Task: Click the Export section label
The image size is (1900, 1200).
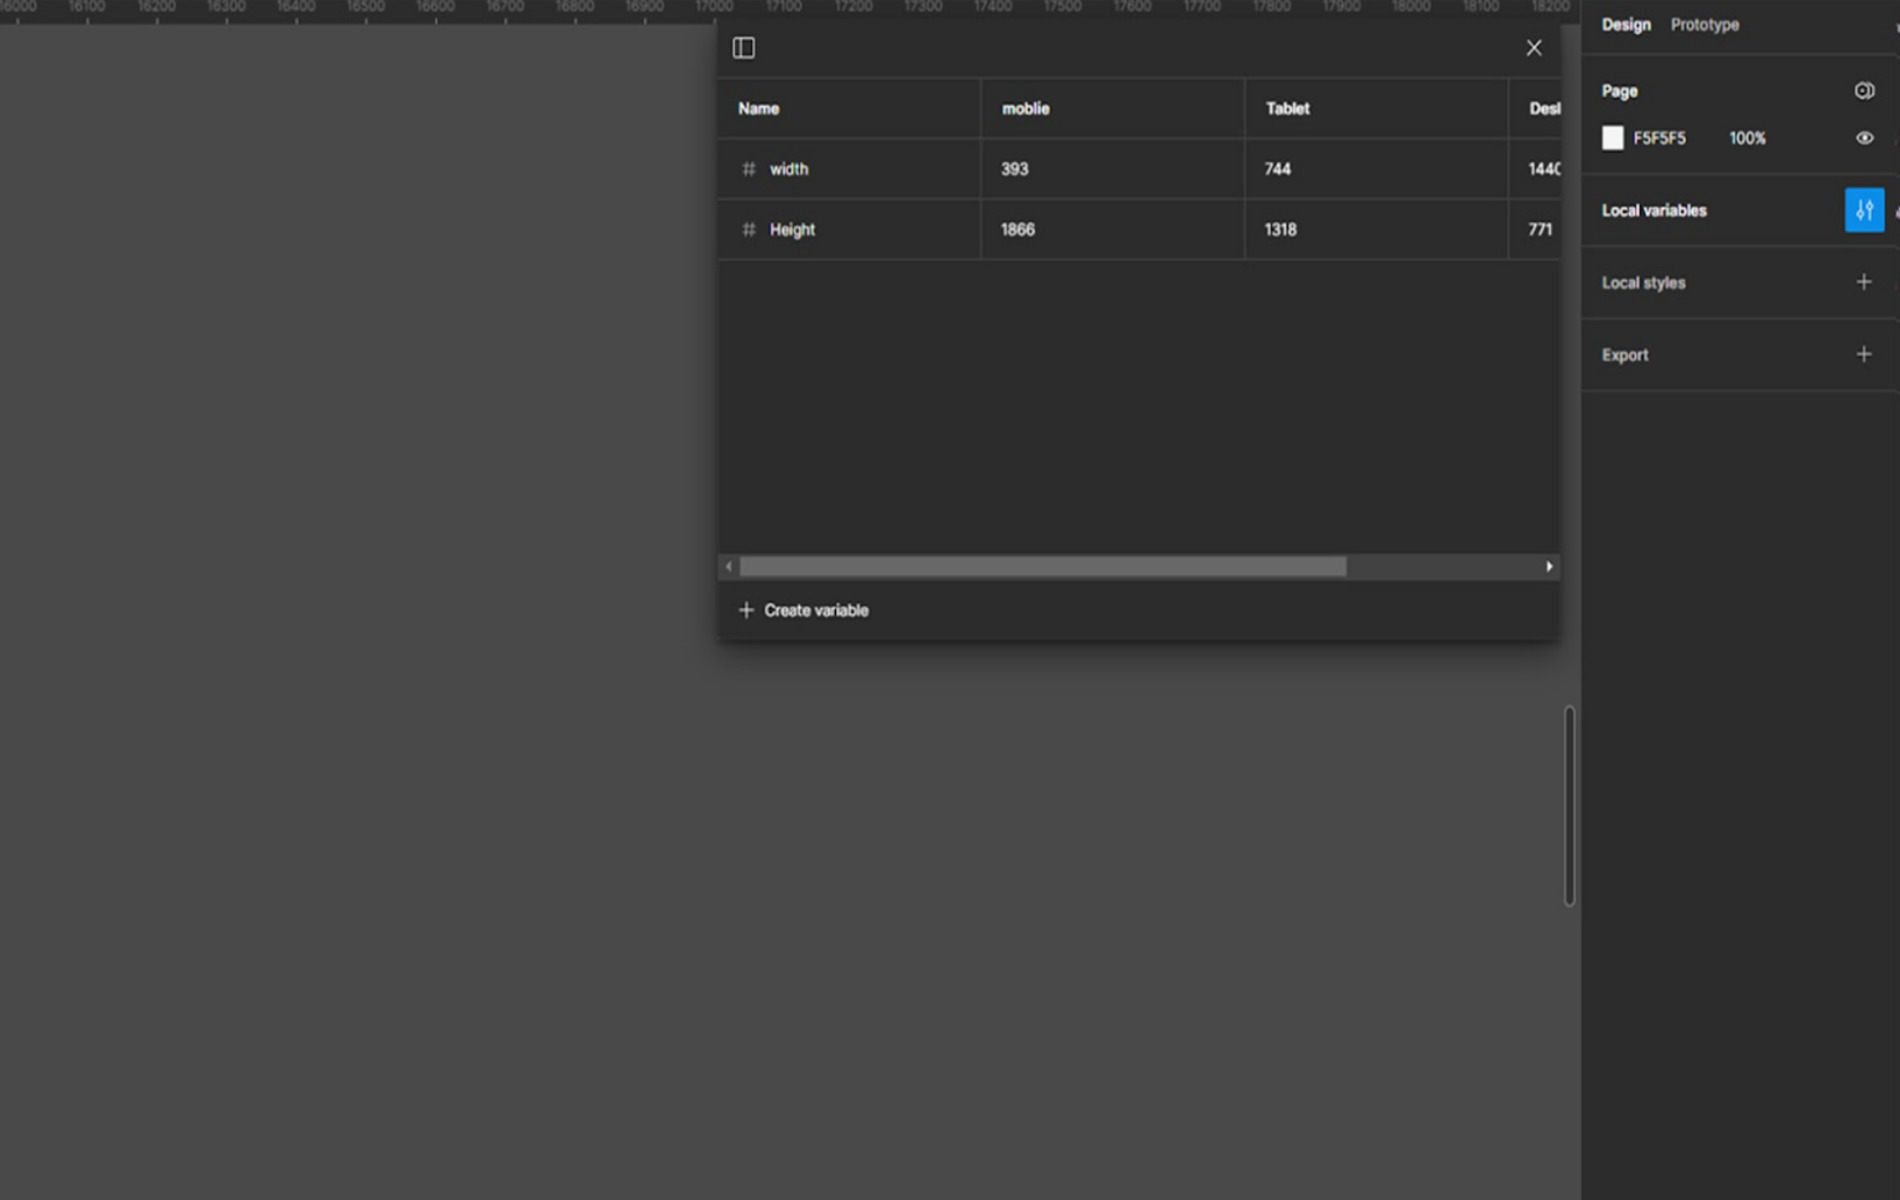Action: [1625, 355]
